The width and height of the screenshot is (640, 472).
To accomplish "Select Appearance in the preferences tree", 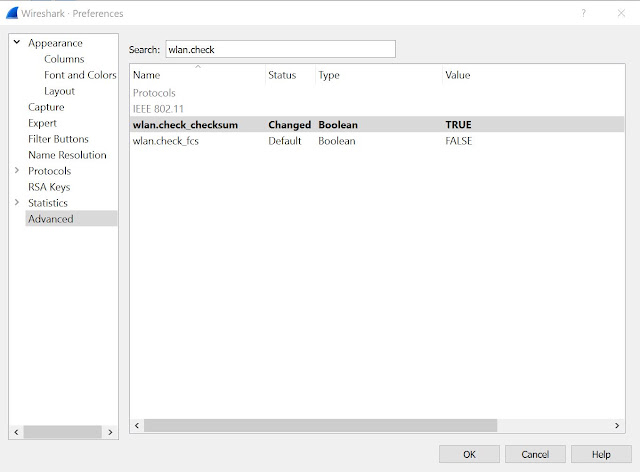I will tap(55, 43).
